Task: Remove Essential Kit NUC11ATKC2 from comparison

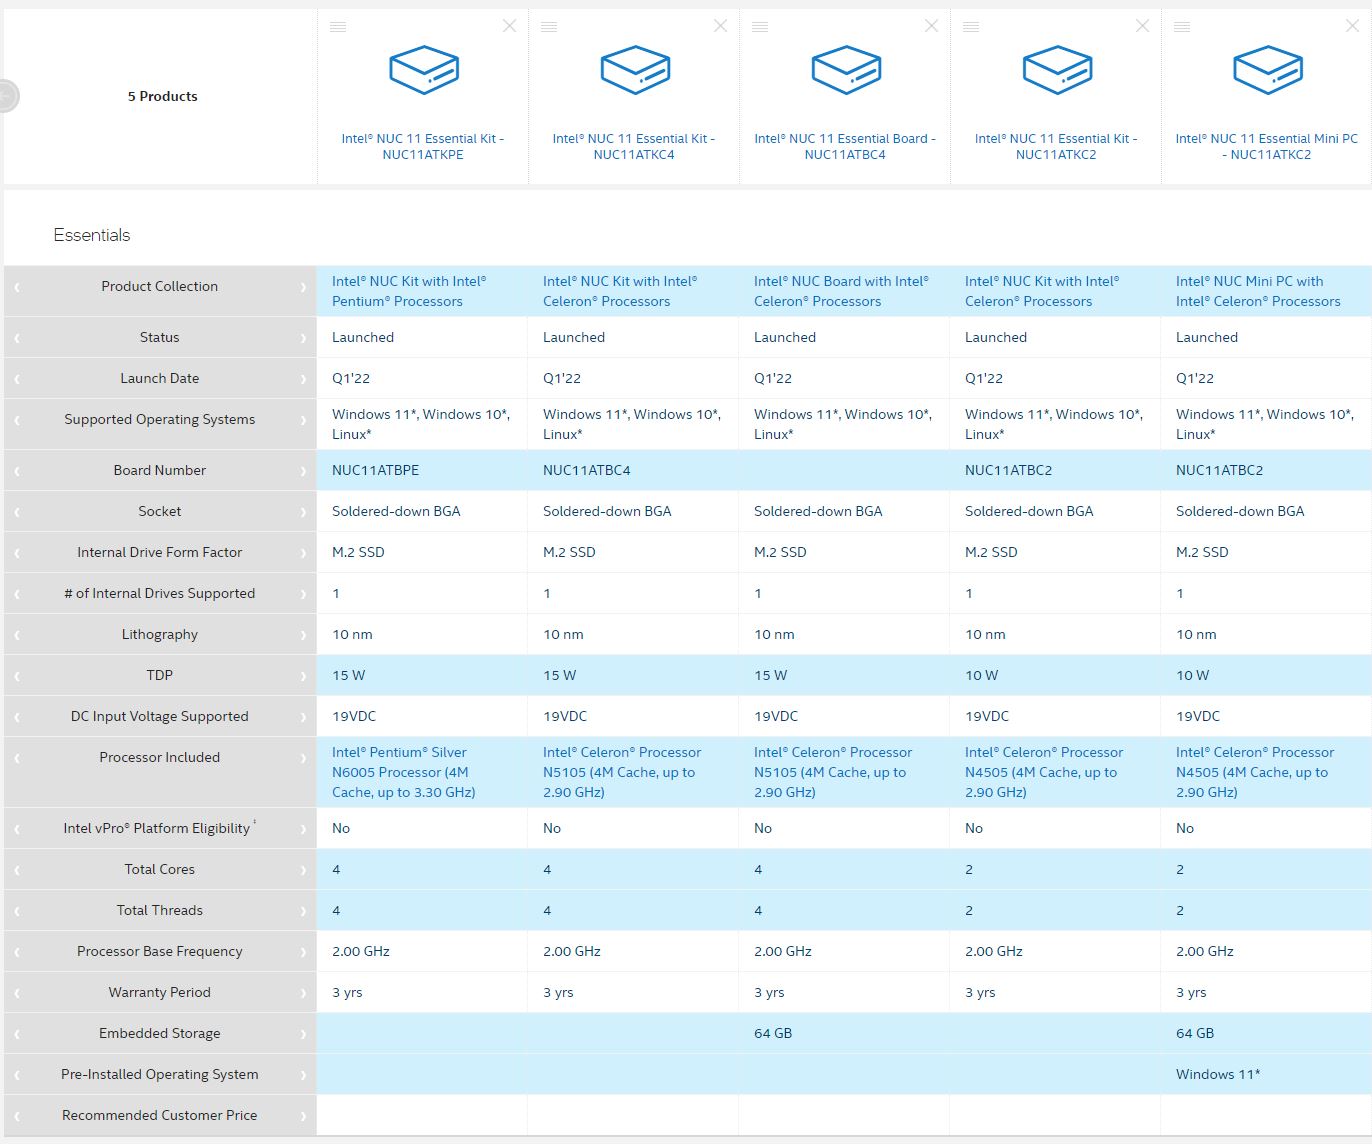Action: 1142,26
